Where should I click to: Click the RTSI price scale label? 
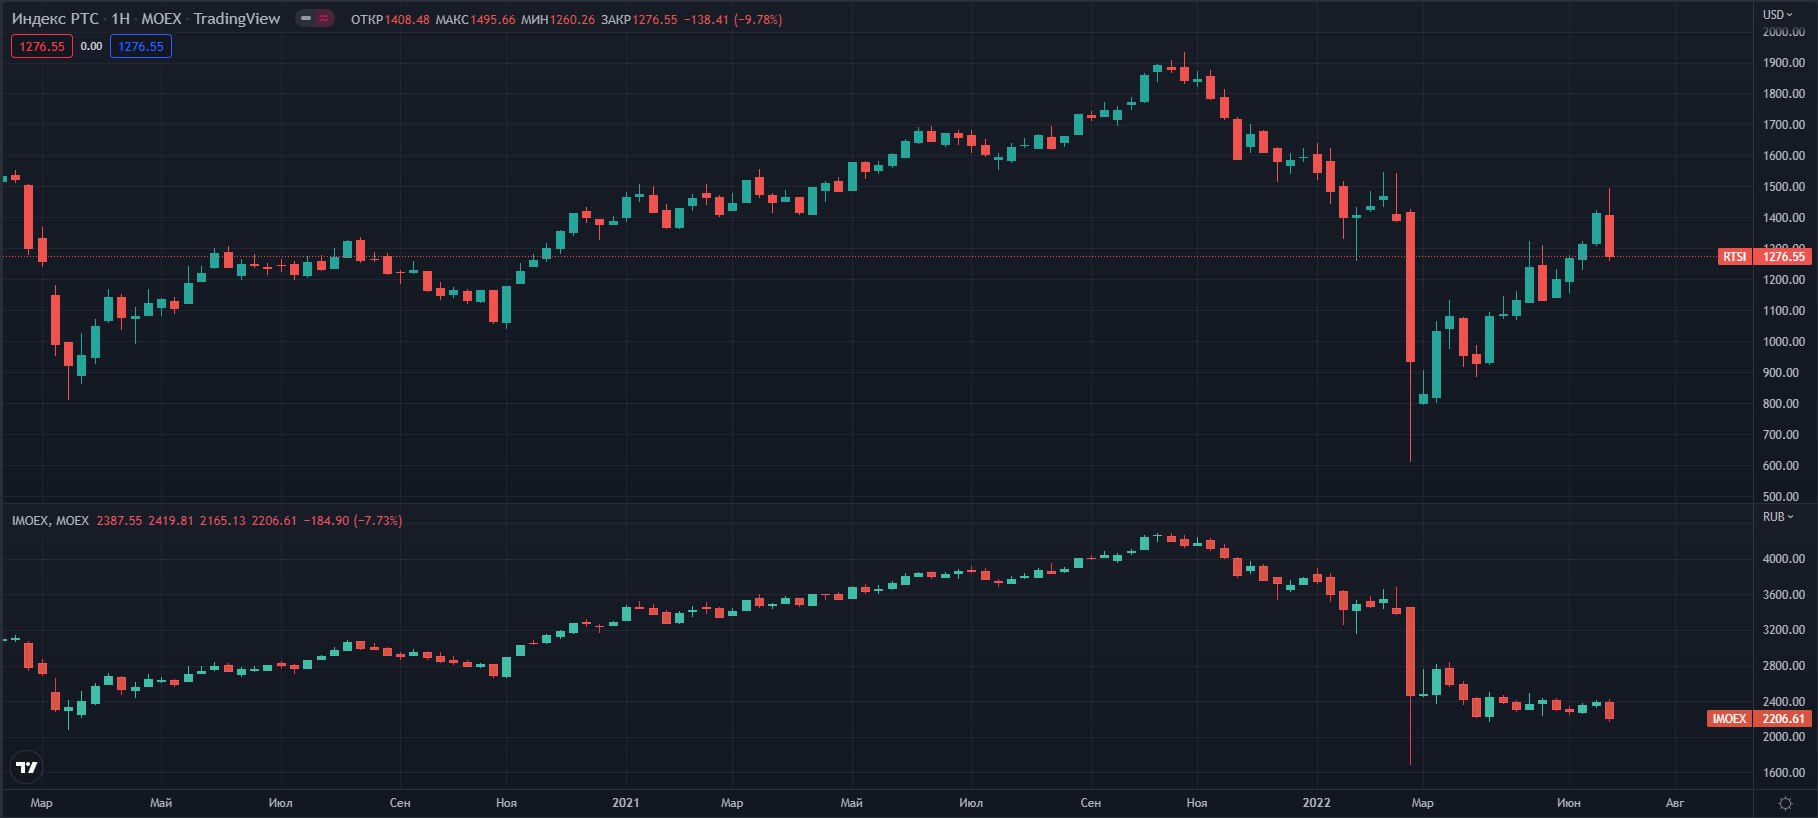pos(1735,257)
